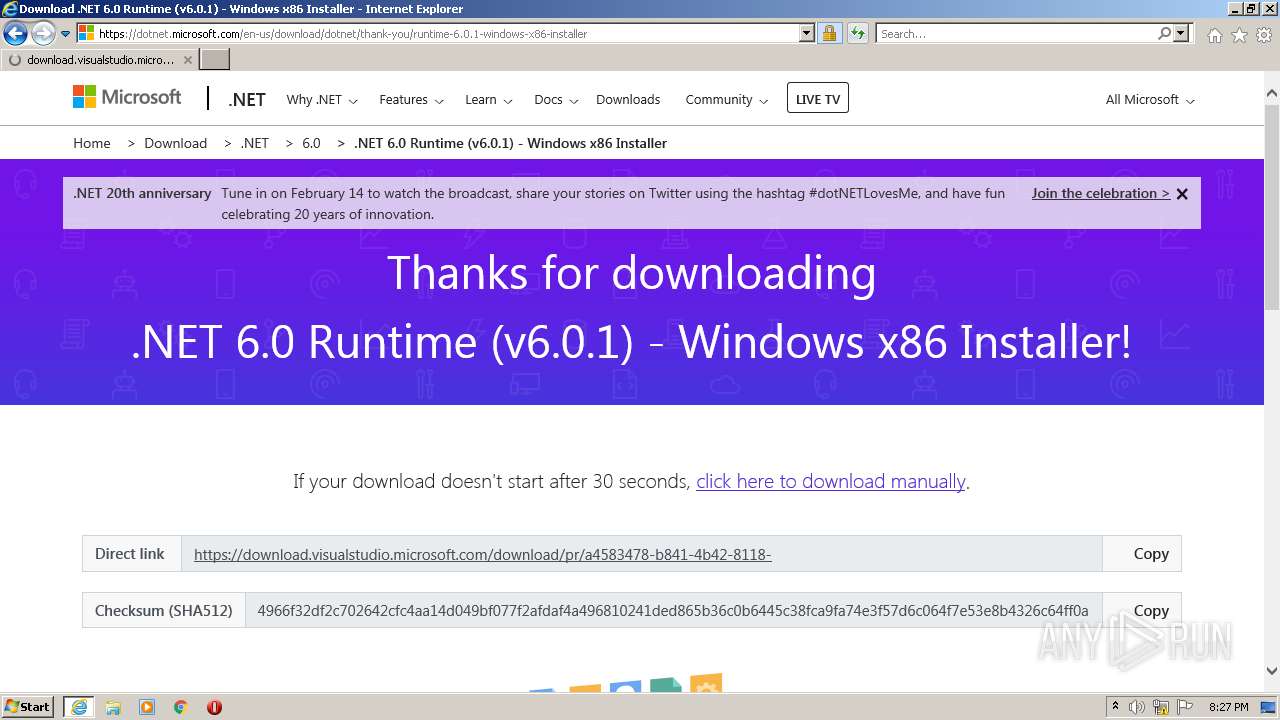Screen dimensions: 1280x720
Task: Click the LIVE TV button
Action: tap(818, 98)
